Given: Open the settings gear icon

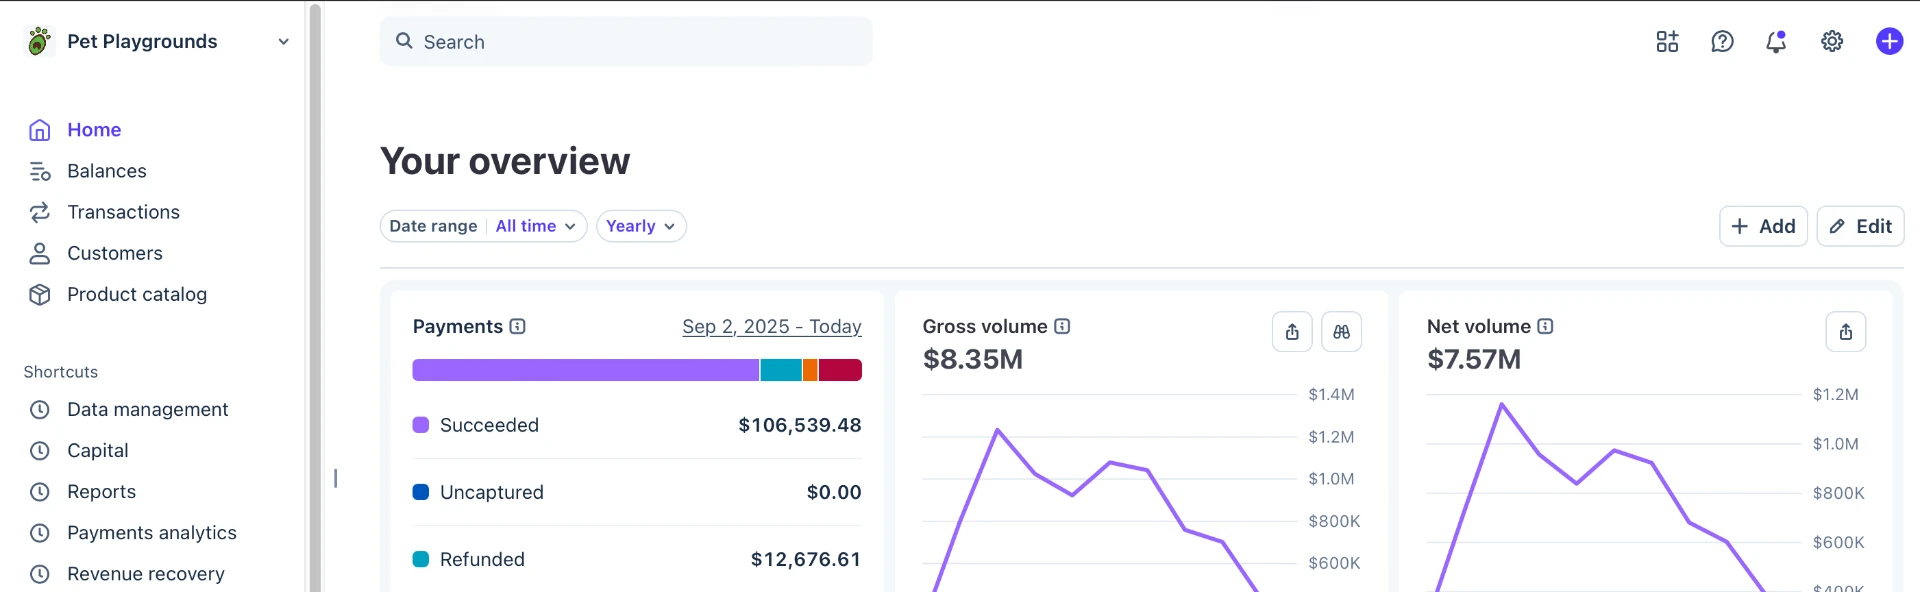Looking at the screenshot, I should 1832,41.
